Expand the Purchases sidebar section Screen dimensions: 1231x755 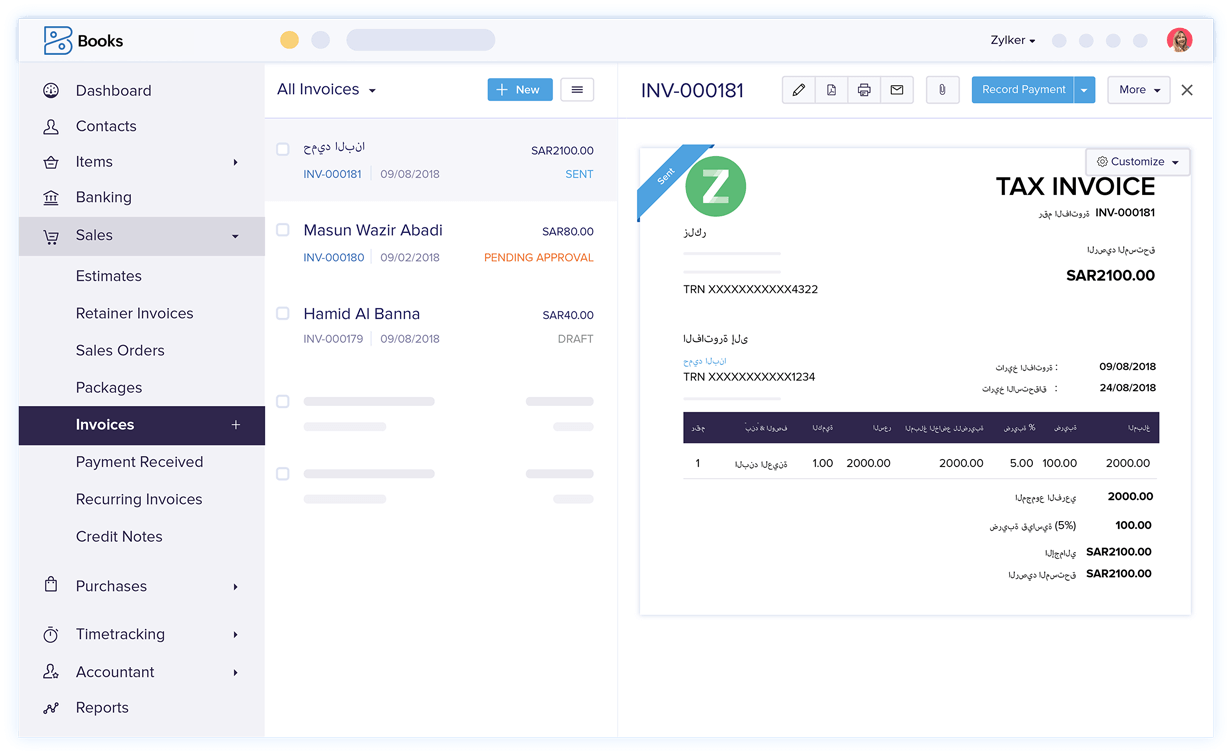tap(111, 586)
